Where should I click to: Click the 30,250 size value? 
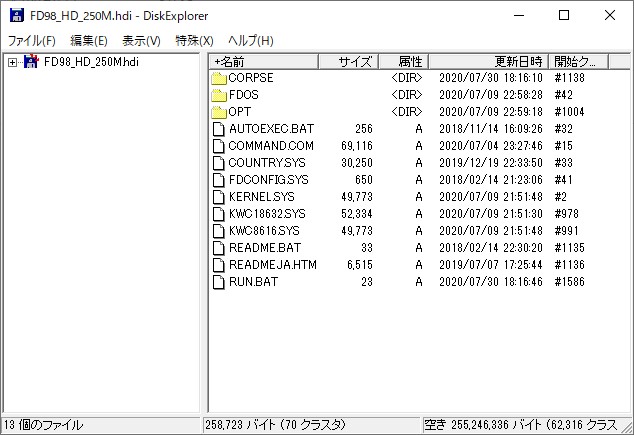(x=357, y=163)
